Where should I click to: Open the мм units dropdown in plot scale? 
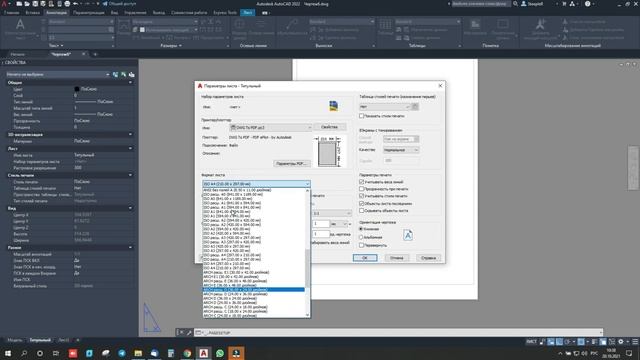339,224
